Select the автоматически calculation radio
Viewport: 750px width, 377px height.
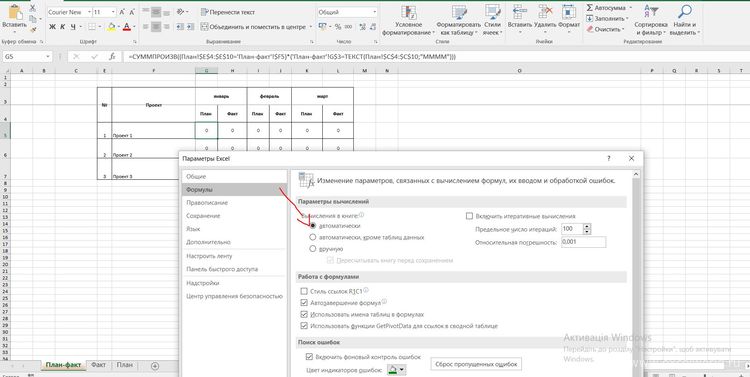(313, 225)
